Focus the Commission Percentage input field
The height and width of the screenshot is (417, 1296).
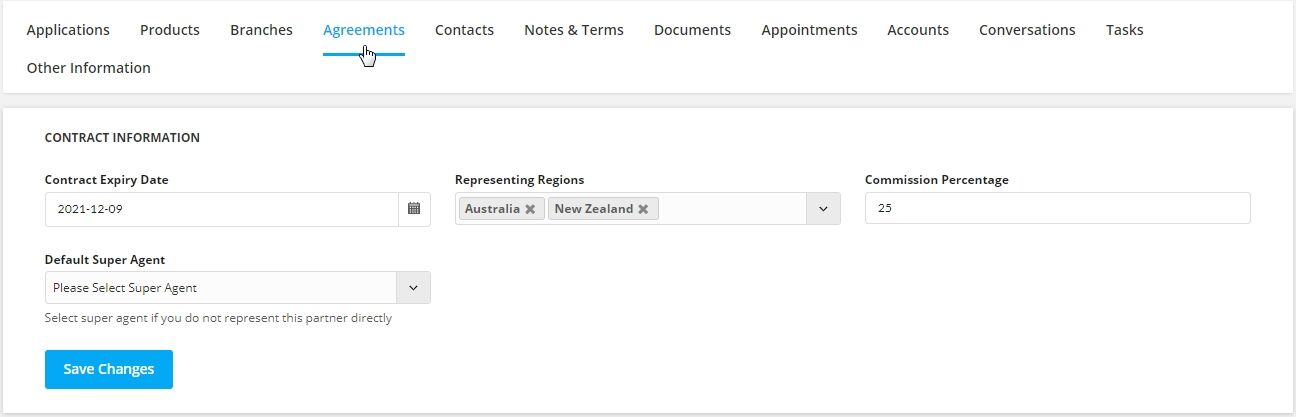1058,209
